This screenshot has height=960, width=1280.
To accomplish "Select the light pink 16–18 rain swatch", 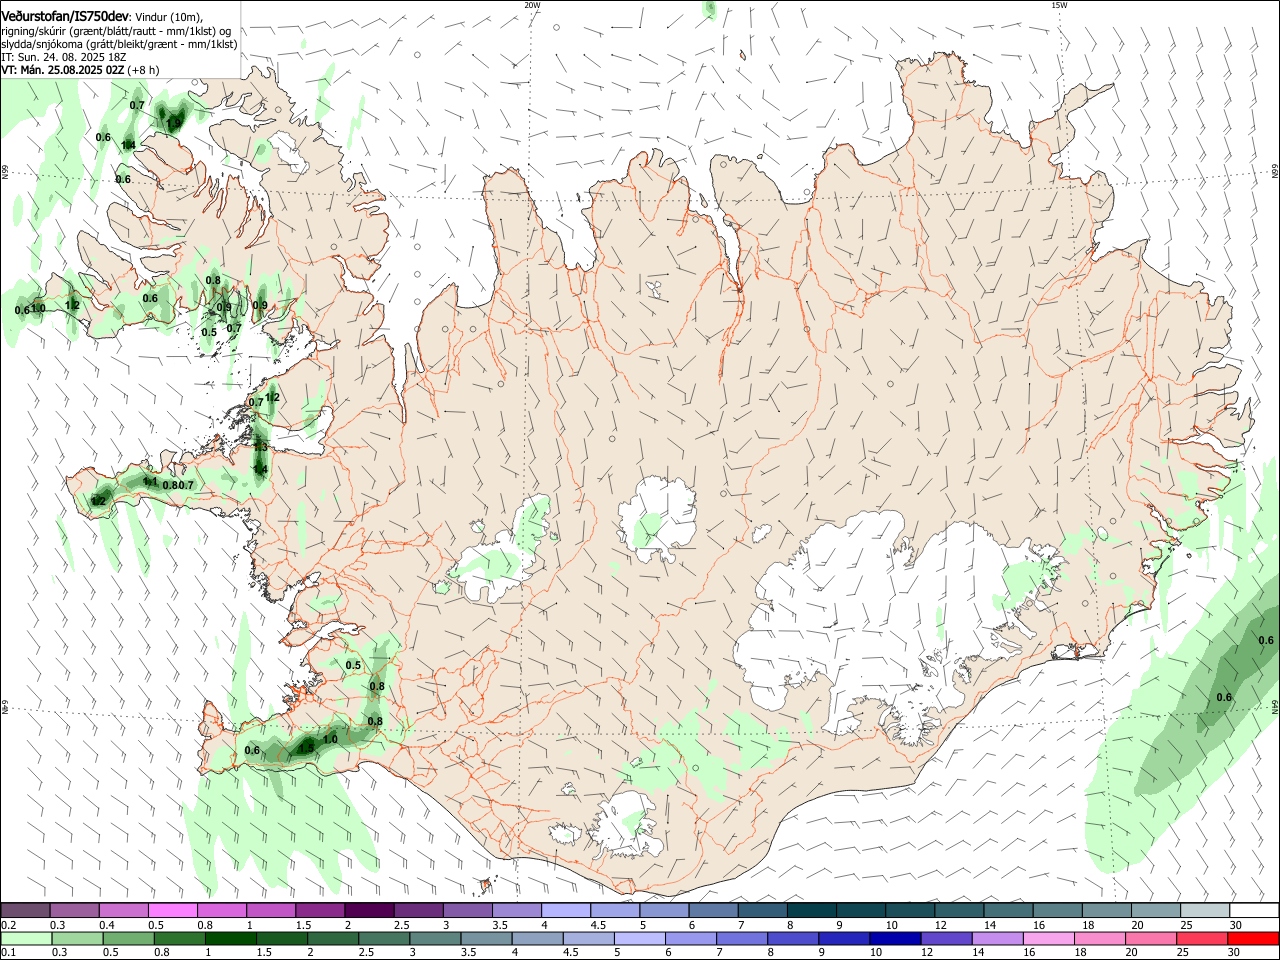I will [x=1049, y=939].
